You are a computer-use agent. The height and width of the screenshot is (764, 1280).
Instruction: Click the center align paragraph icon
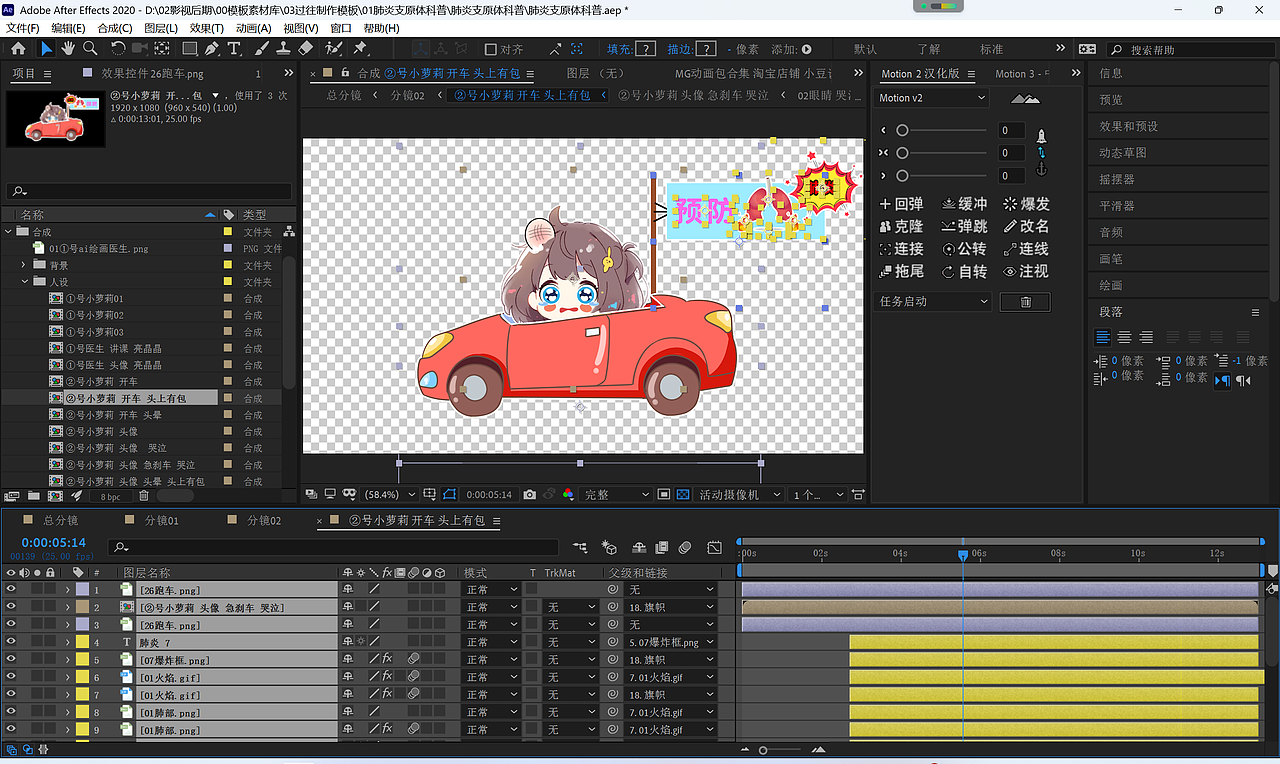(1125, 338)
